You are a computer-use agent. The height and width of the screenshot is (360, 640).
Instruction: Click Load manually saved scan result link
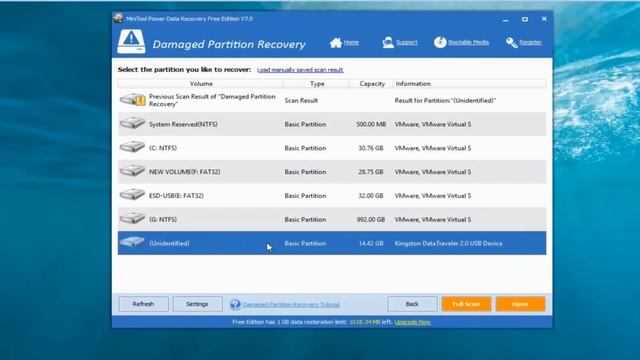pos(300,70)
